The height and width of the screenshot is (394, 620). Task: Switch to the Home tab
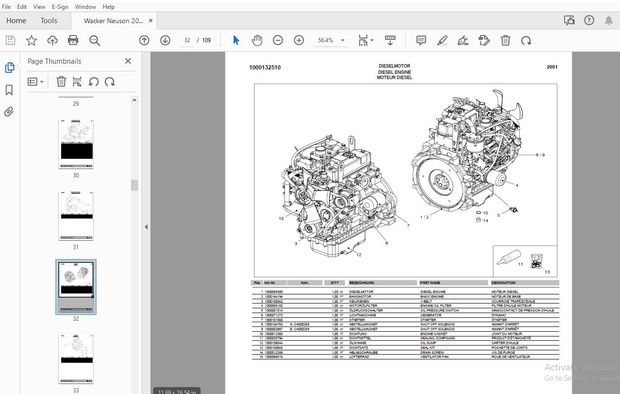point(16,21)
